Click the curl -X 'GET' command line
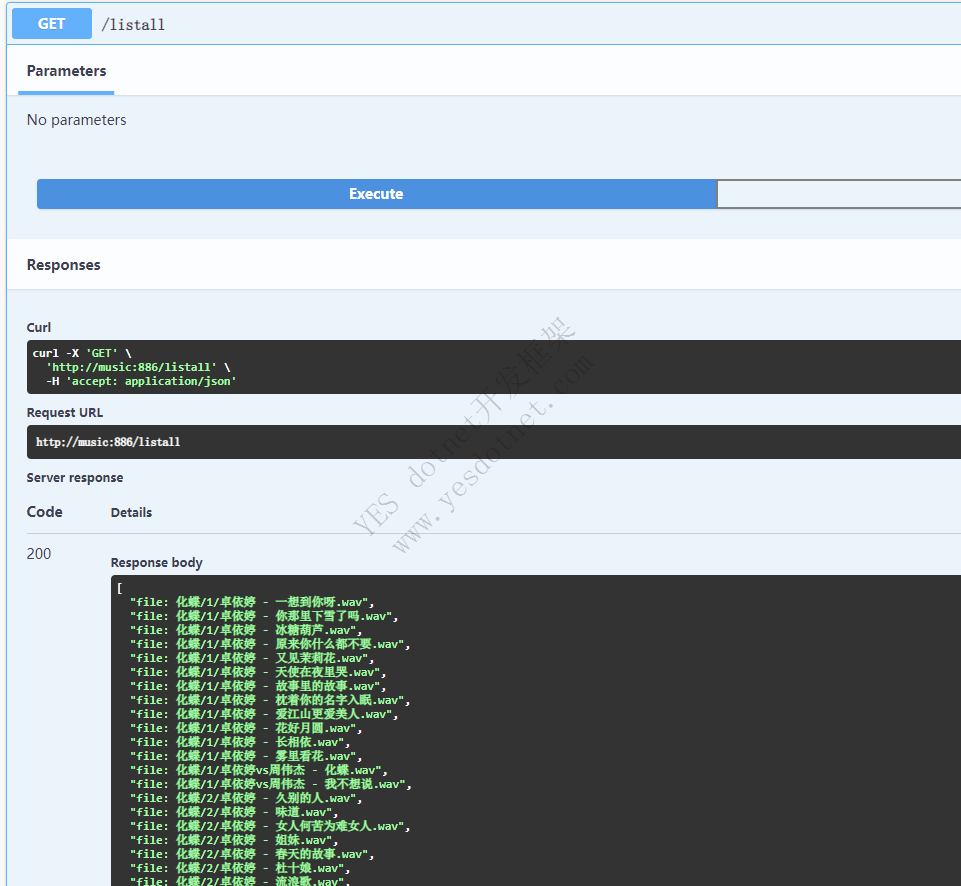The image size is (961, 886). tap(82, 353)
